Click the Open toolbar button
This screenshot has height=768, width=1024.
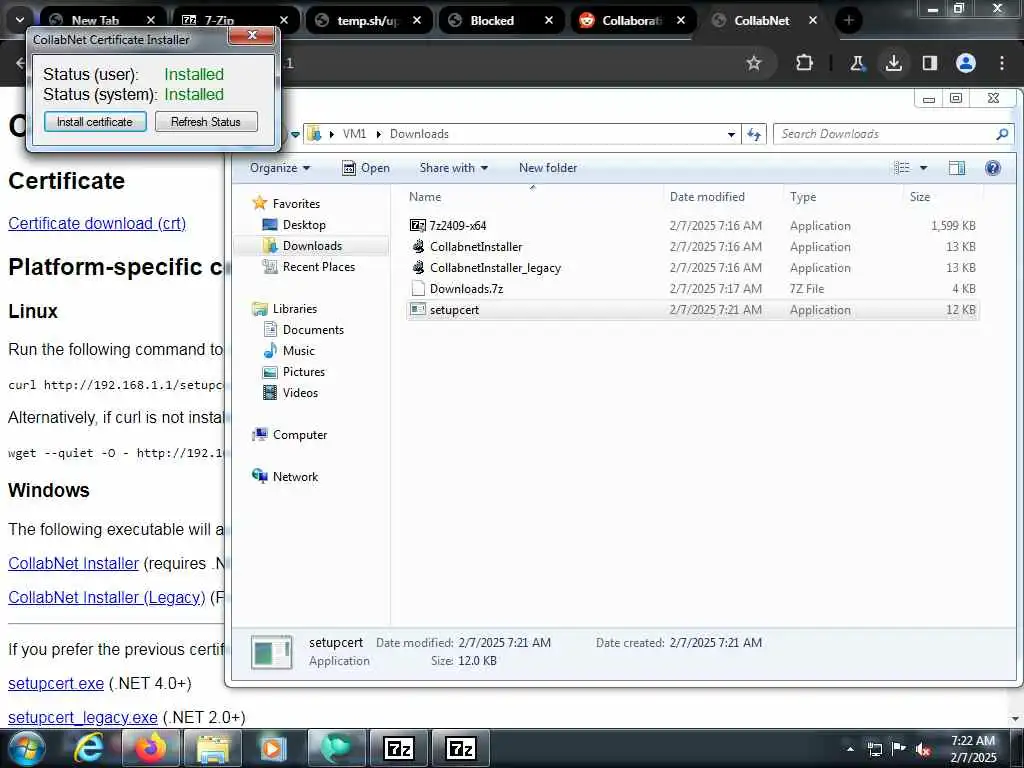pyautogui.click(x=366, y=168)
